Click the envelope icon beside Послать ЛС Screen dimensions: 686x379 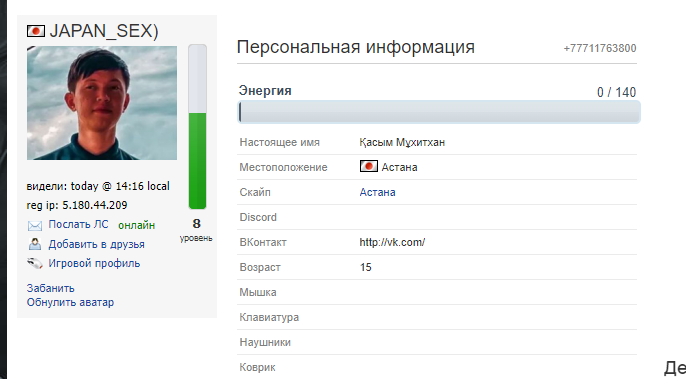[x=35, y=225]
